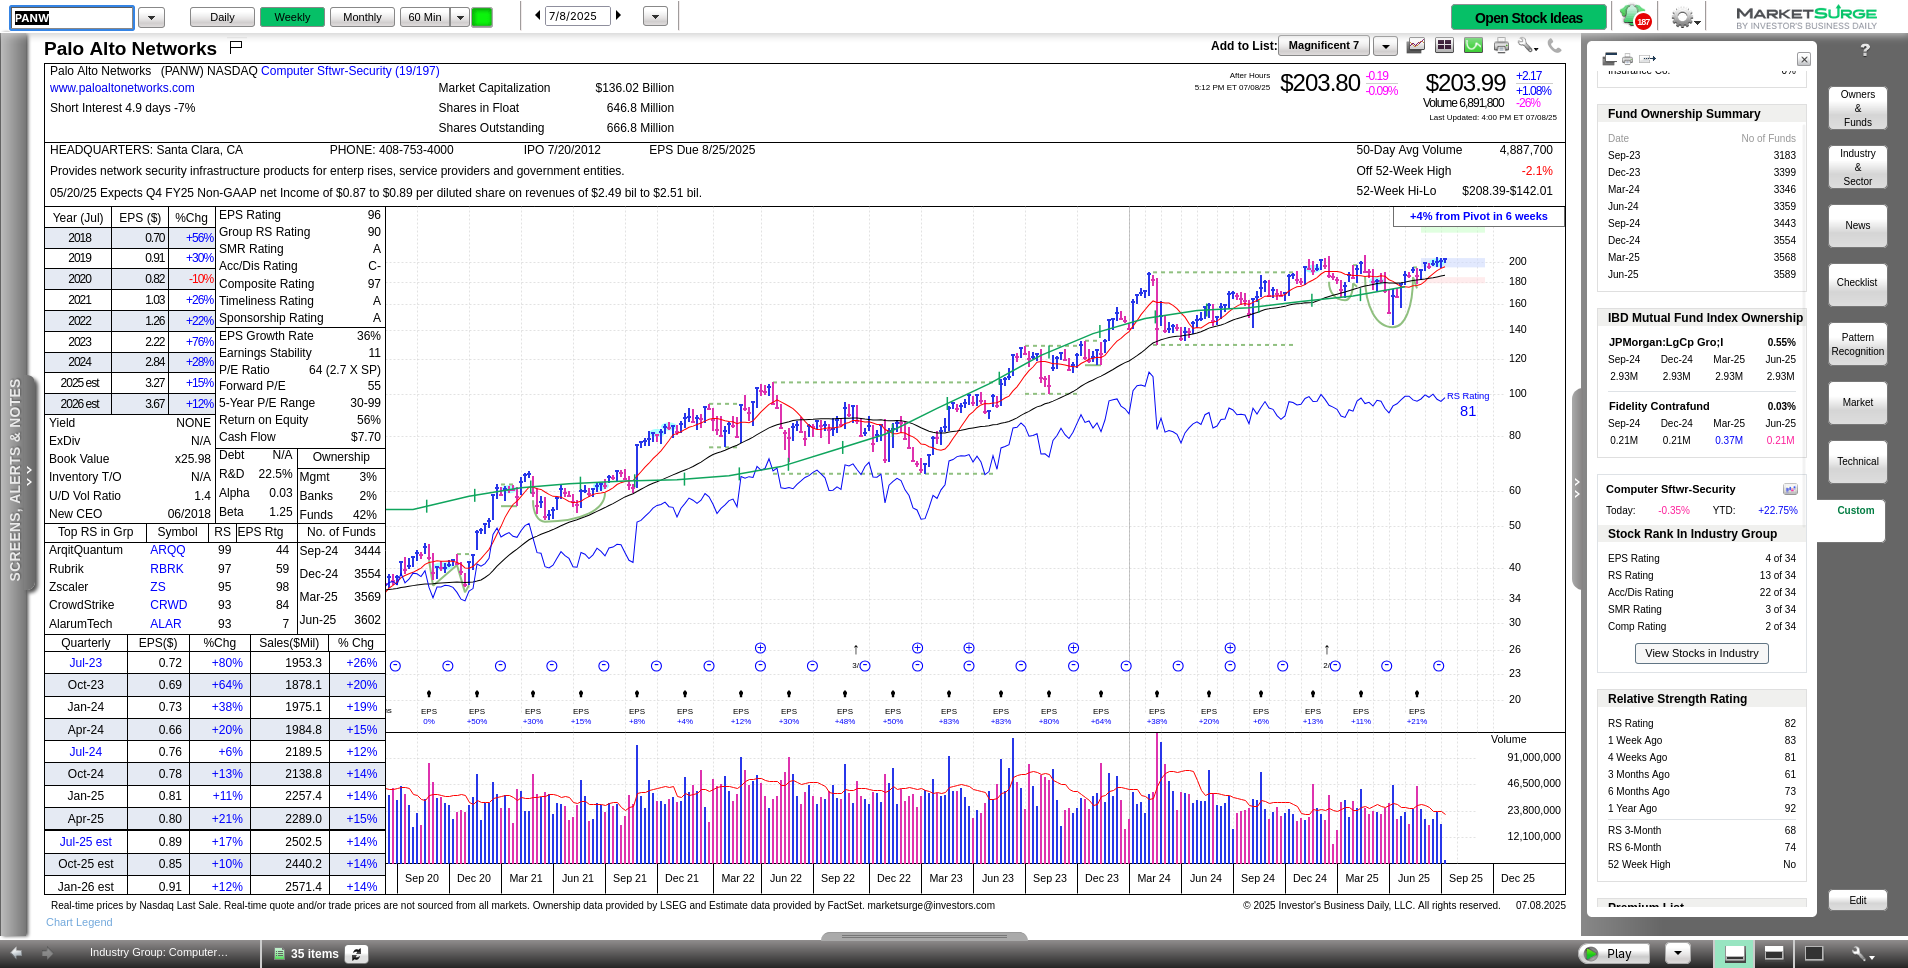1908x968 pixels.
Task: Go forward with the bottom bar right arrow
Action: pyautogui.click(x=46, y=953)
